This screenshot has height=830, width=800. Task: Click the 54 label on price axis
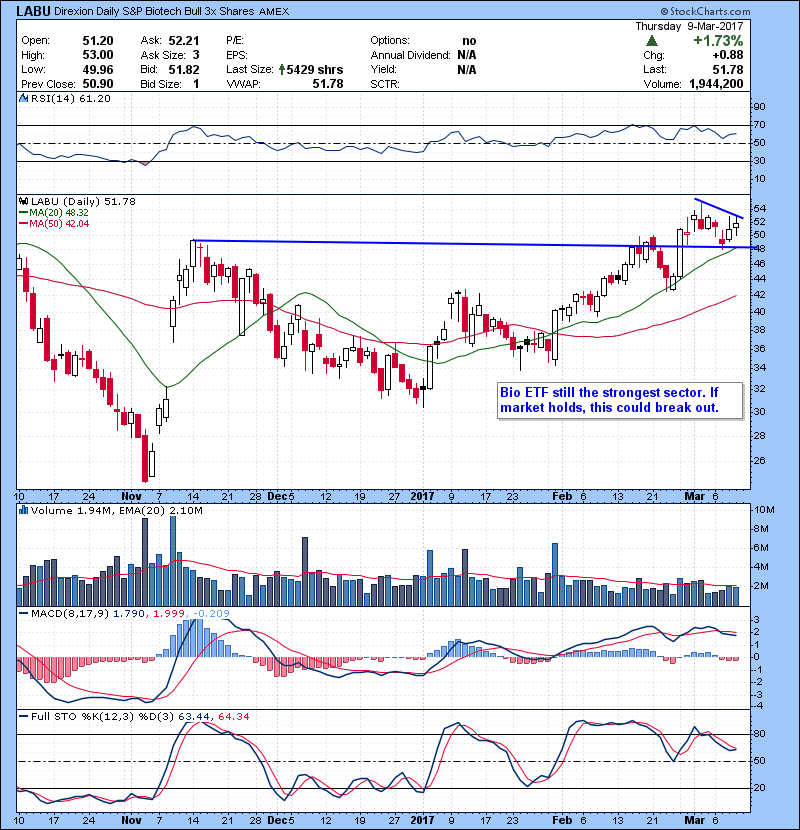click(x=759, y=209)
